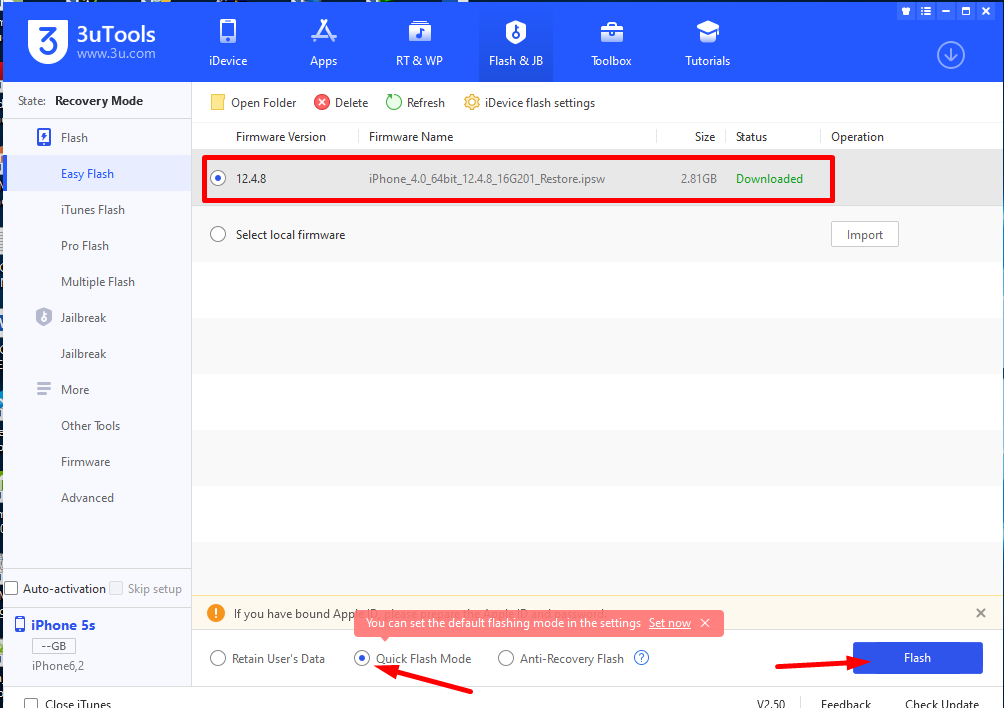Click the green Refresh icon
This screenshot has height=708, width=1004.
[394, 102]
